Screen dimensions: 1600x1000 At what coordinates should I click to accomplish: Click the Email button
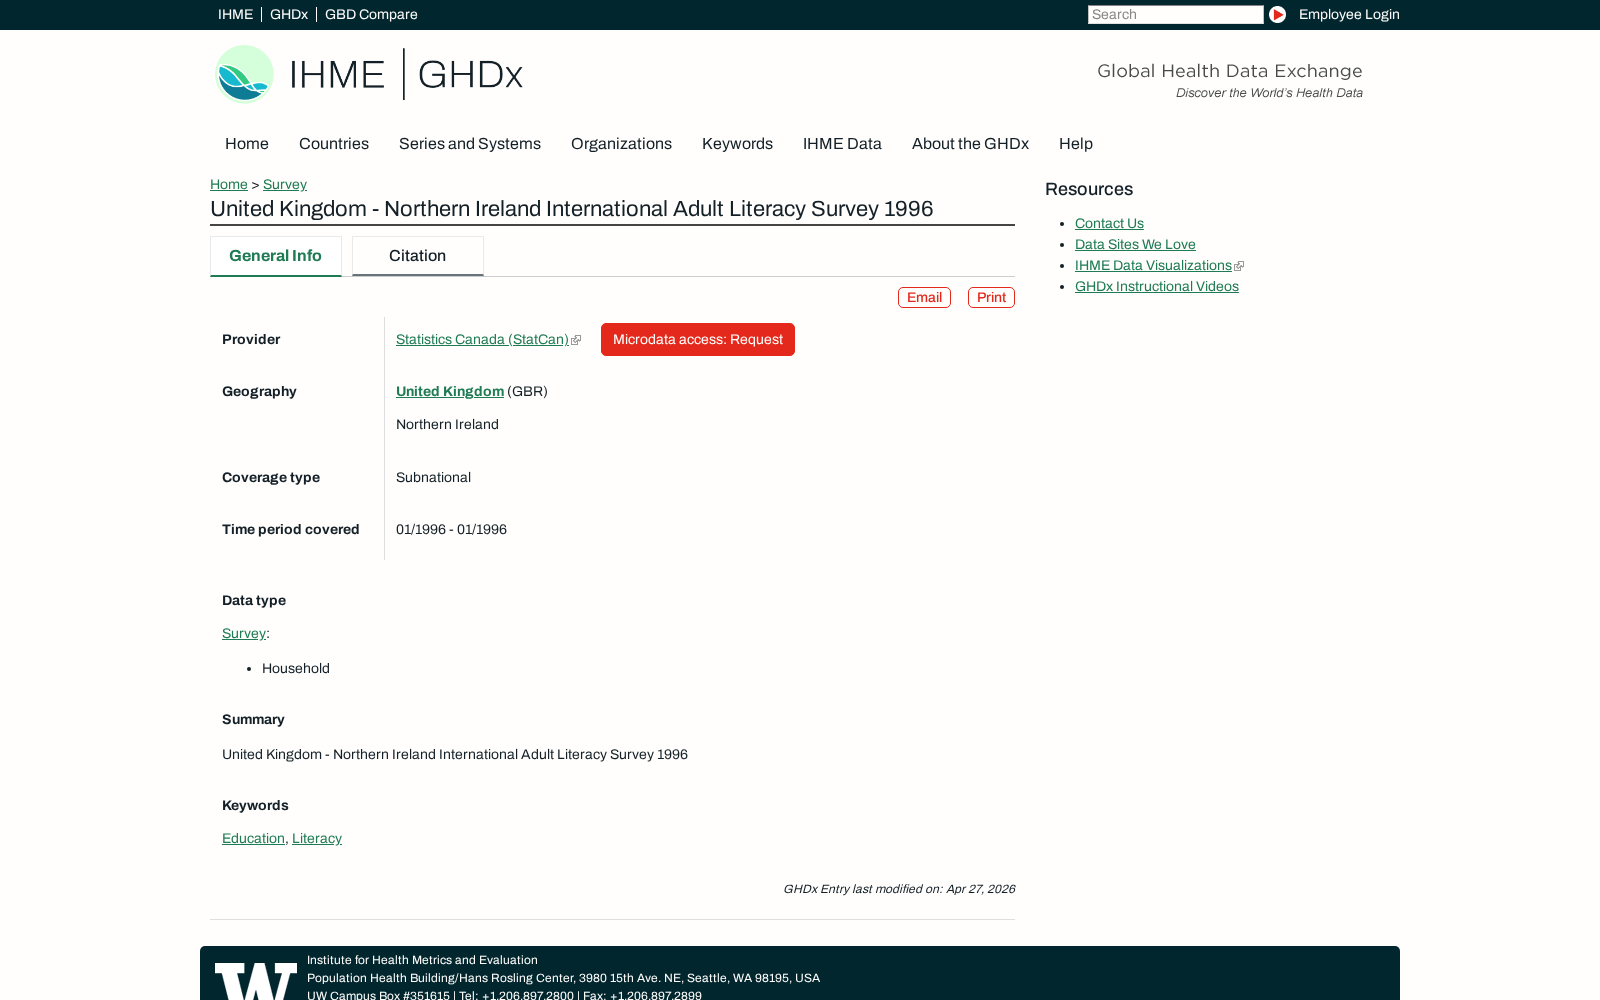pos(924,297)
